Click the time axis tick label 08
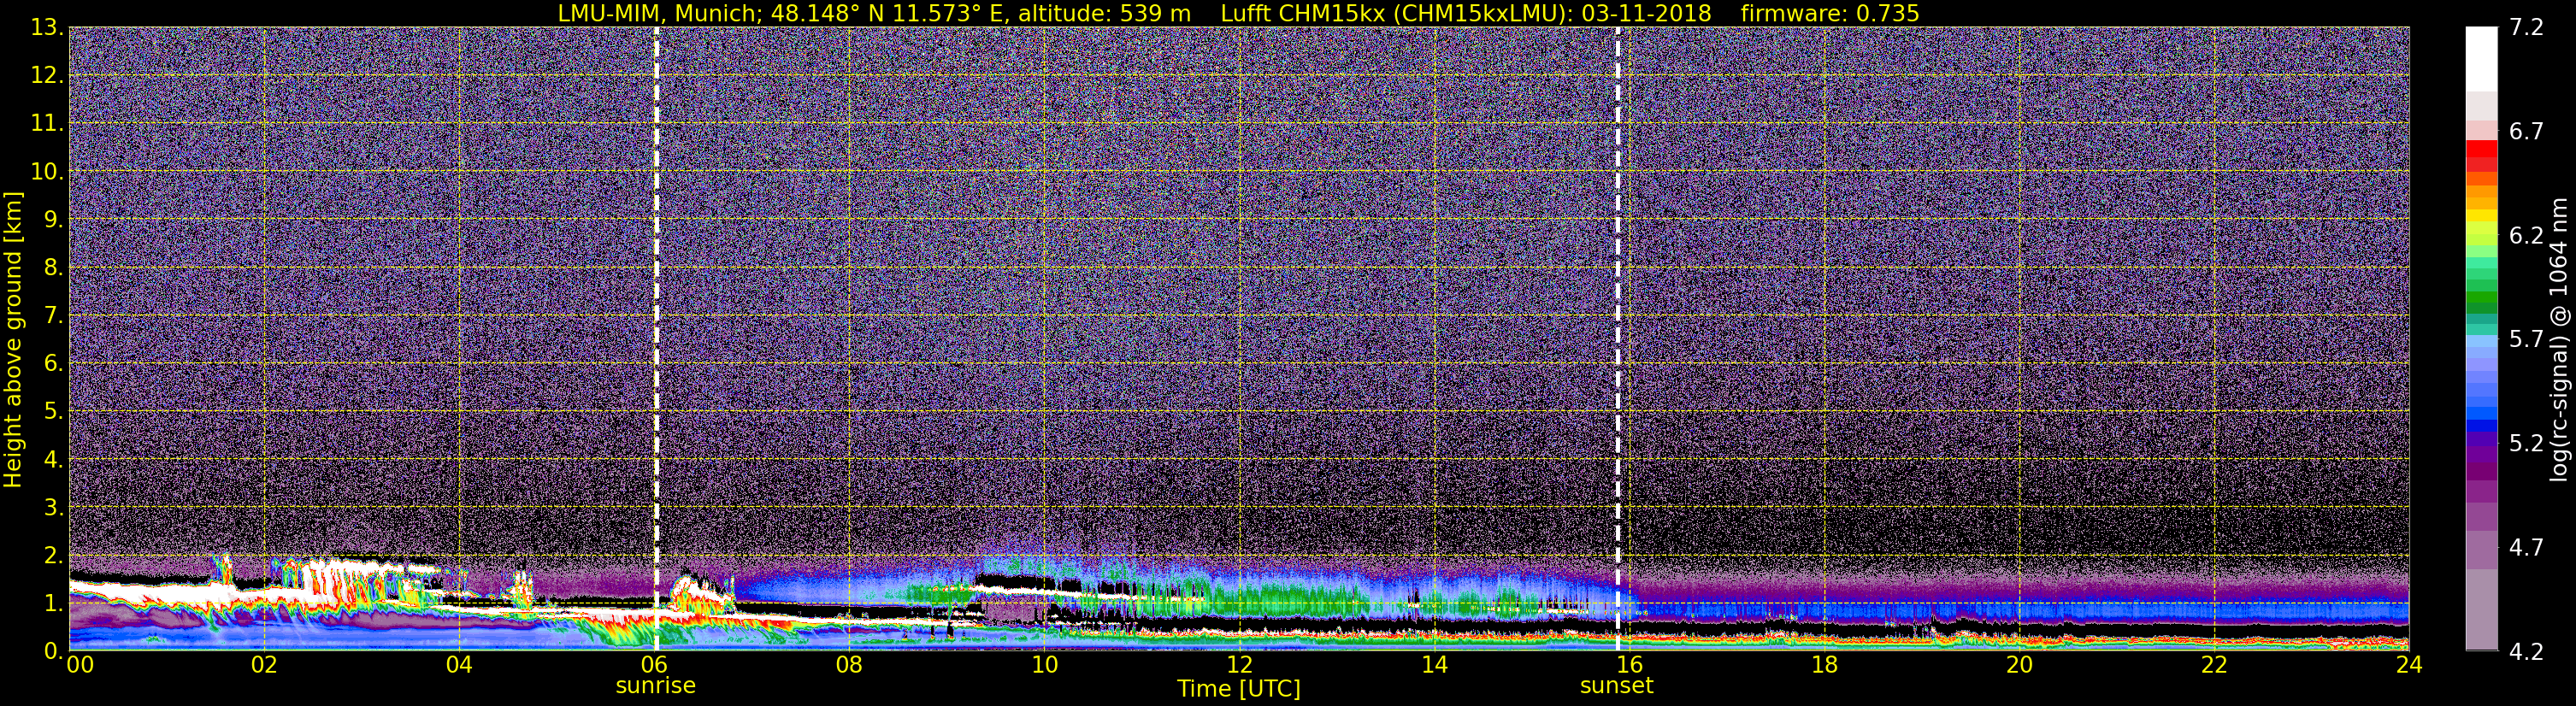Screen dimensions: 2576x706 (x=849, y=665)
